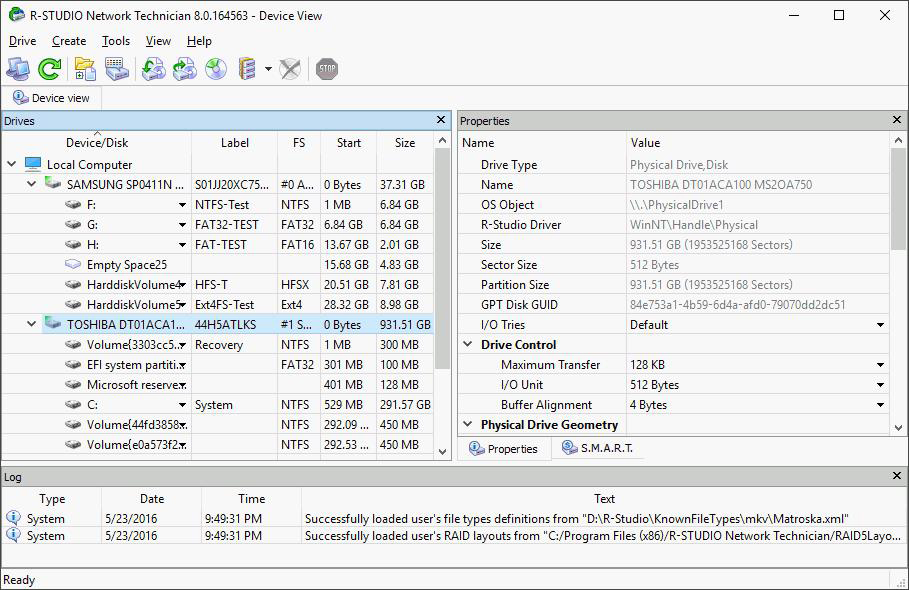Screen dimensions: 909x590
Task: Open the I/O Tries value dropdown
Action: point(880,325)
